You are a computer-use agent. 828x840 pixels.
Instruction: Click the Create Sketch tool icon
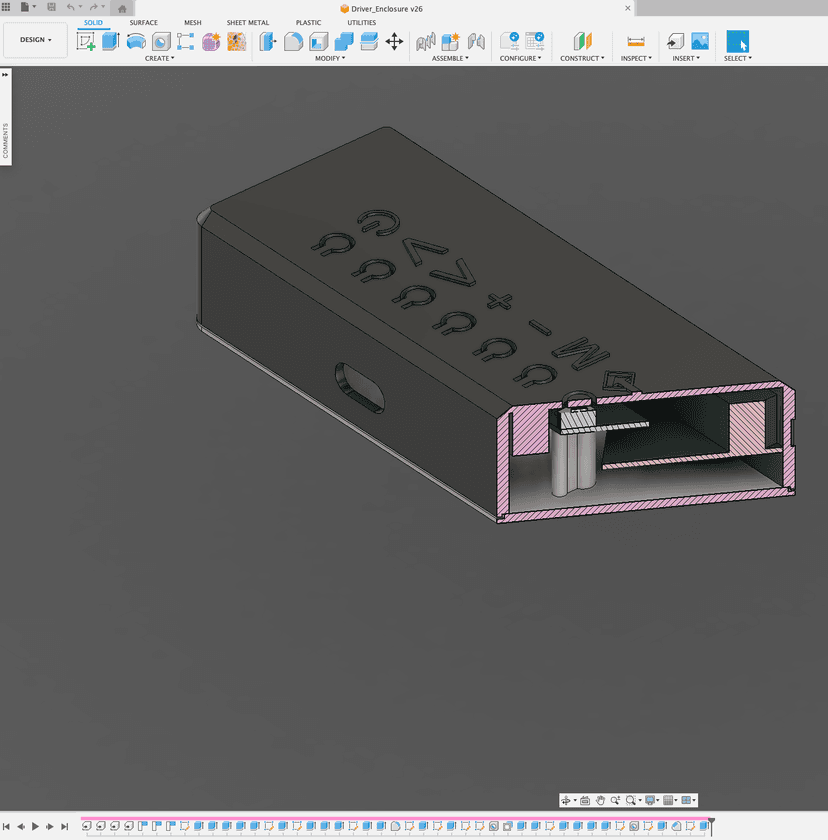86,41
